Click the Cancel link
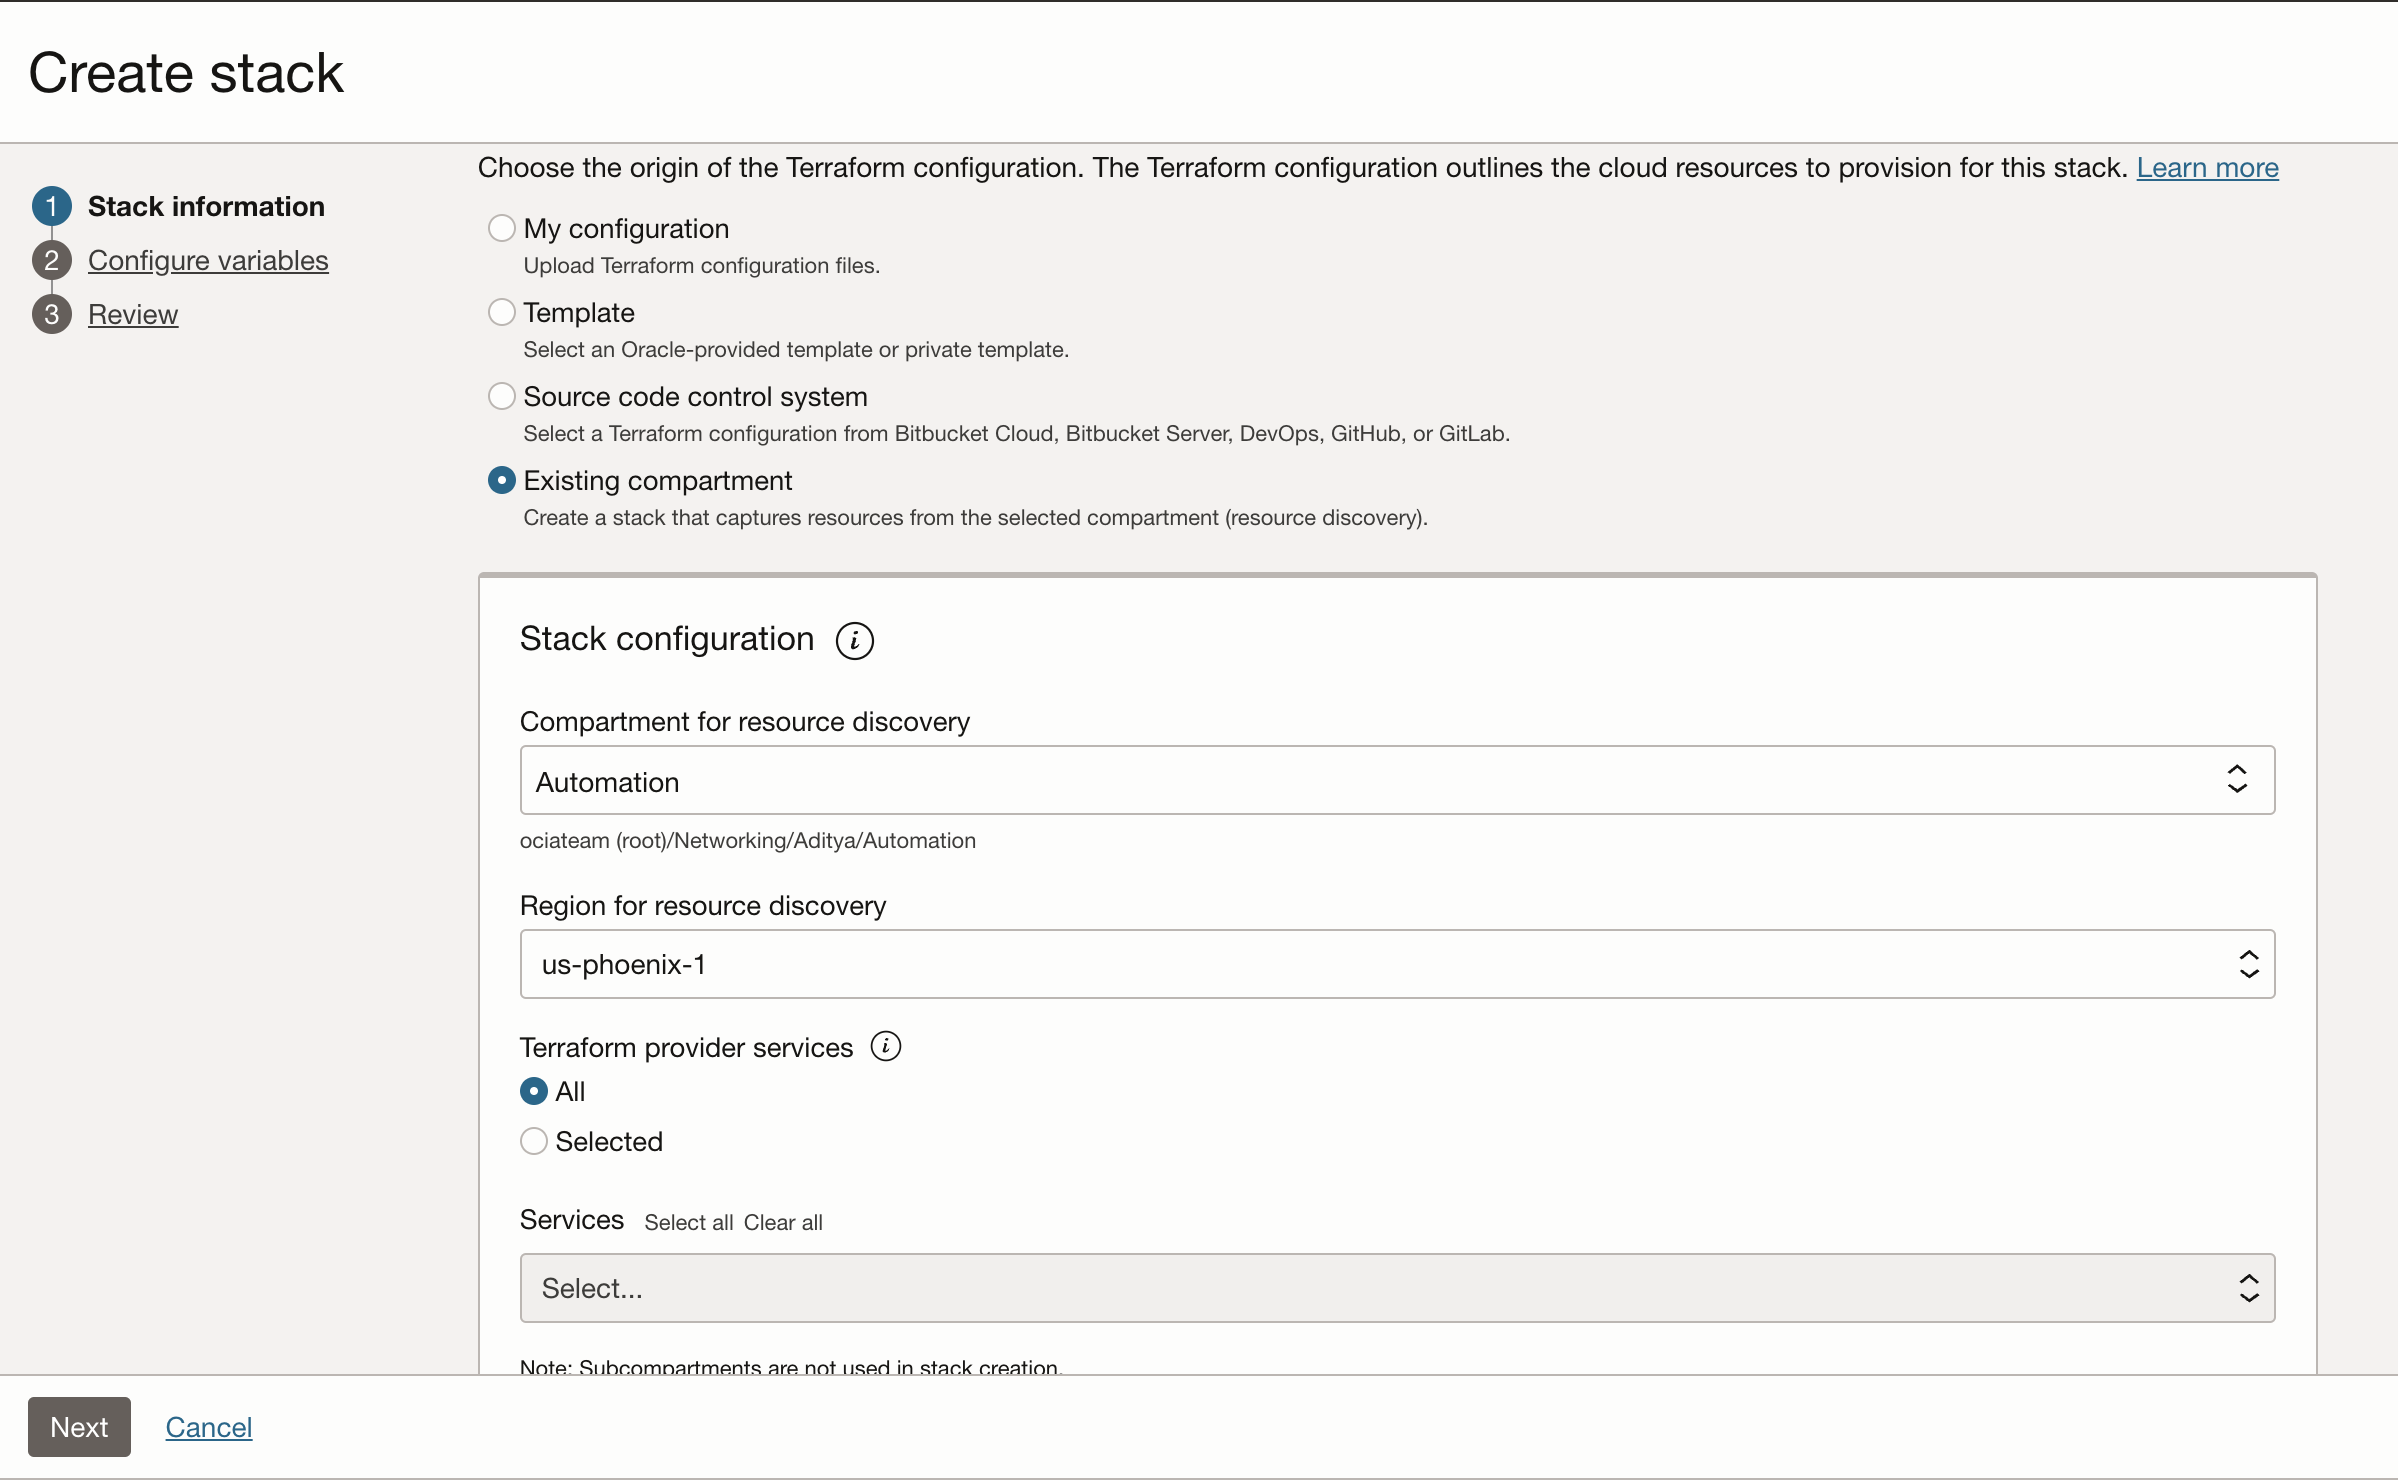The width and height of the screenshot is (2398, 1480). pos(209,1427)
